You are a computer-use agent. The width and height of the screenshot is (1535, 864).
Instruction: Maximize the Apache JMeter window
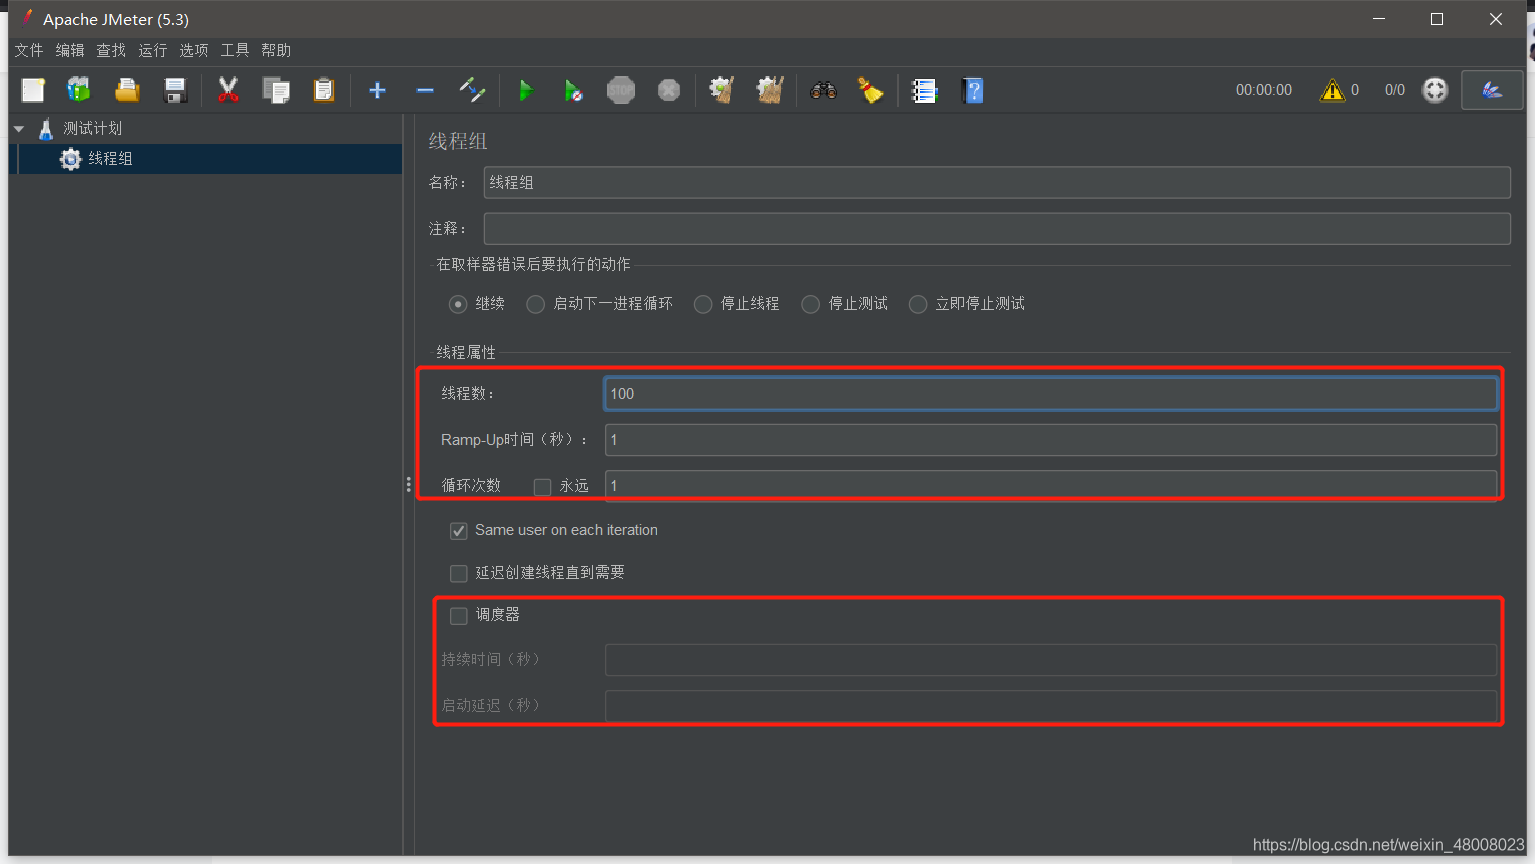click(x=1437, y=19)
